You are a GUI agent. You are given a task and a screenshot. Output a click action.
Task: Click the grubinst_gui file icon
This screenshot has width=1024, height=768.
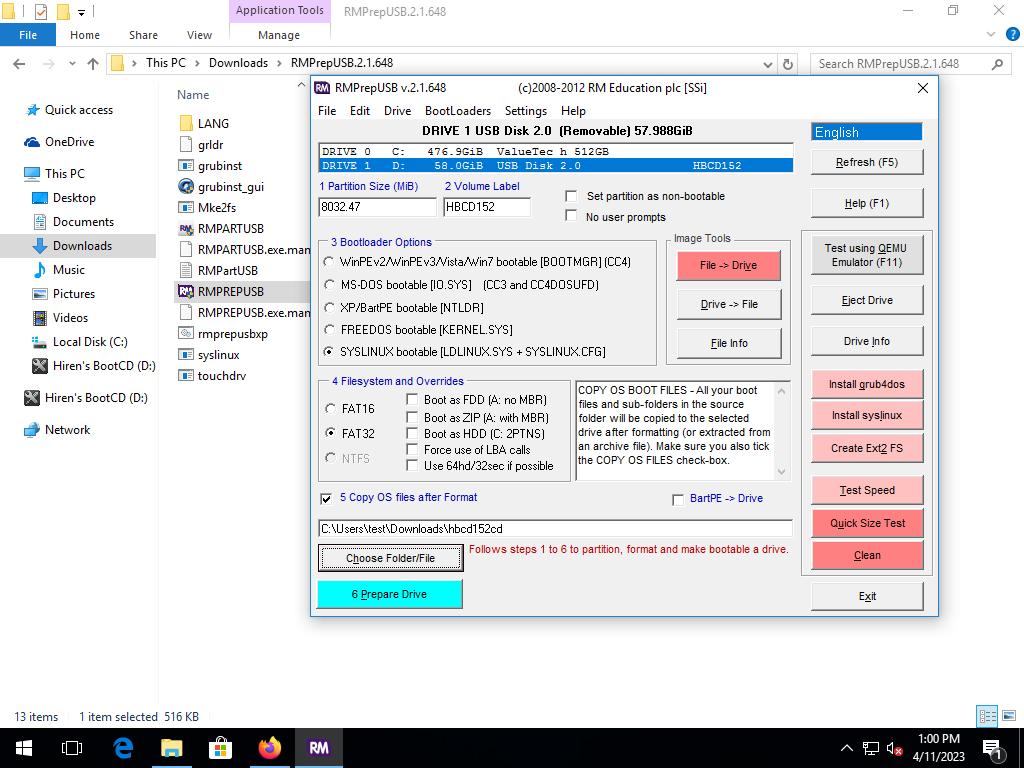[x=186, y=187]
